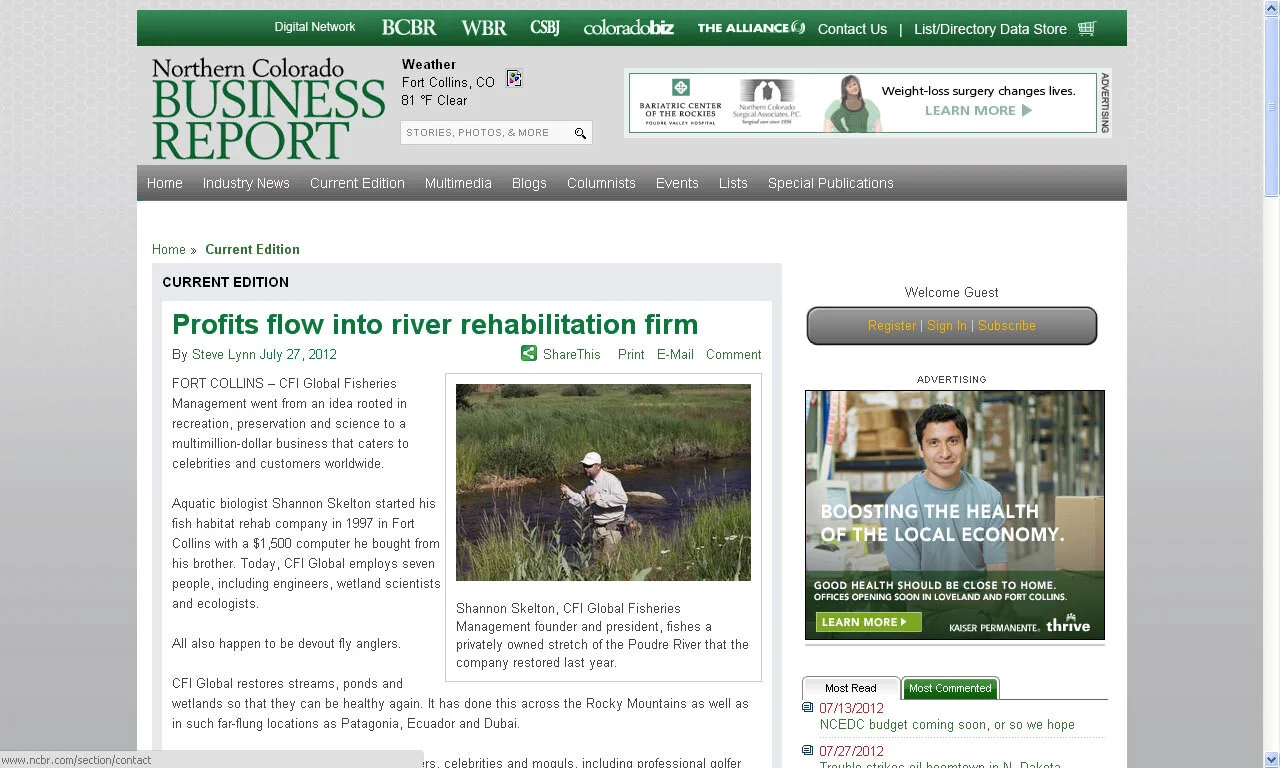Screen dimensions: 1280x768
Task: Open the Columnists menu
Action: coord(601,183)
